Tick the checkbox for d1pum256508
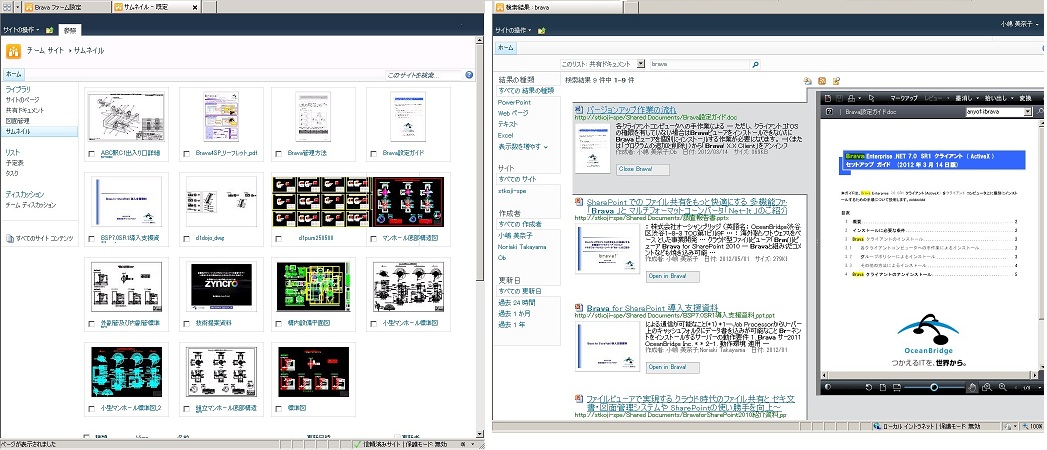This screenshot has height=450, width=1047. tap(279, 239)
